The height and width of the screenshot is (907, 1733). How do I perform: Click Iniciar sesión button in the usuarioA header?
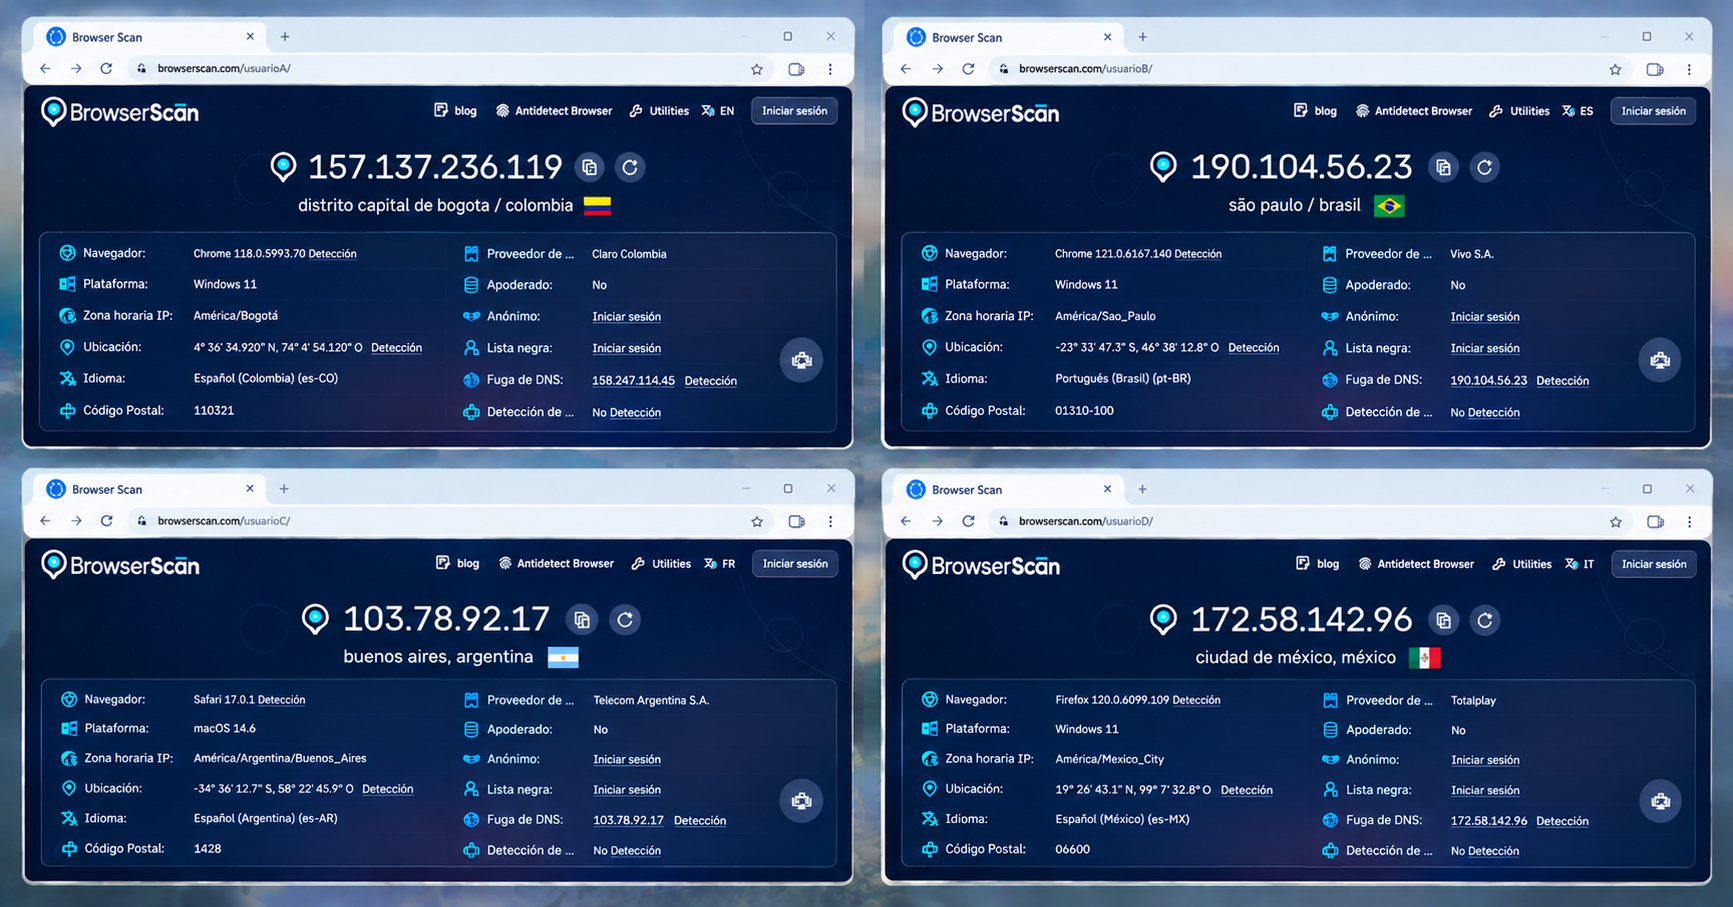[794, 111]
